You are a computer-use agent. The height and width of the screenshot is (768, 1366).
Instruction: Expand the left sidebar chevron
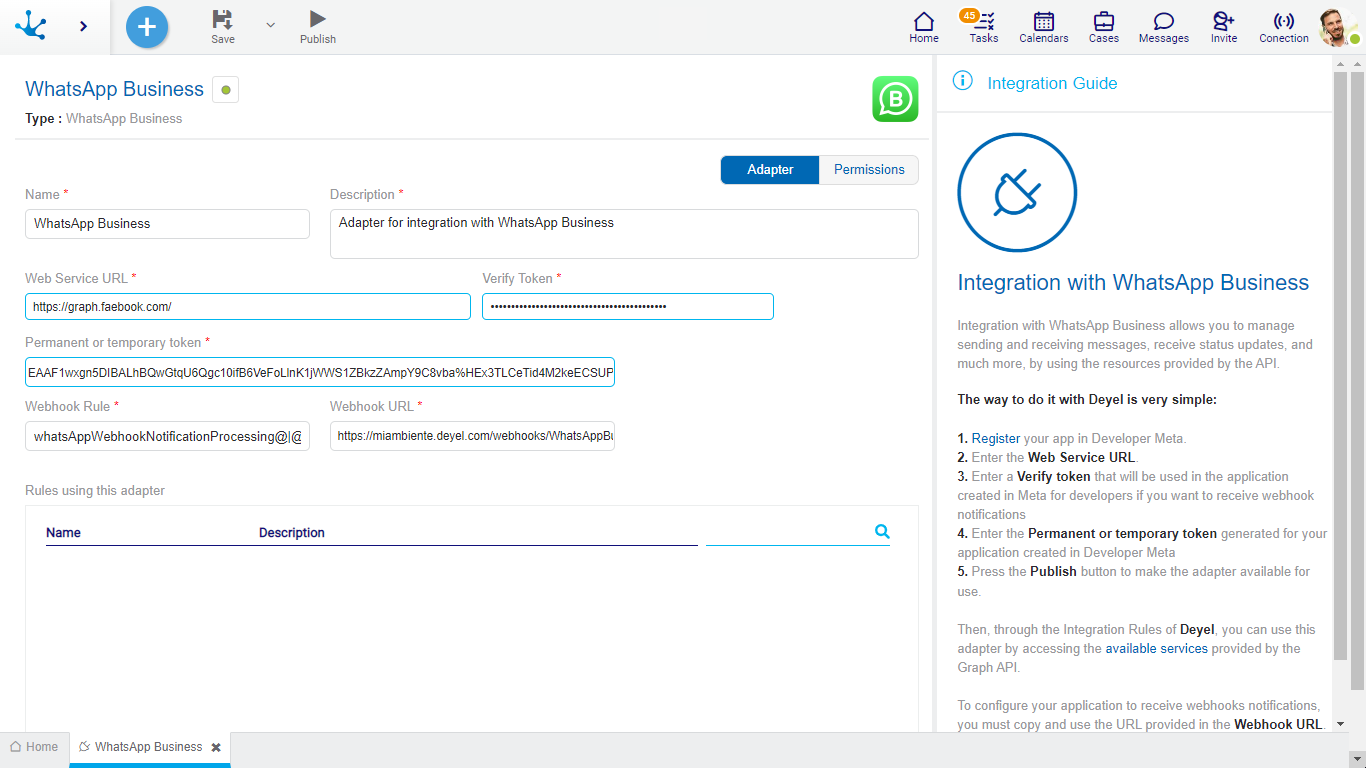tap(83, 27)
